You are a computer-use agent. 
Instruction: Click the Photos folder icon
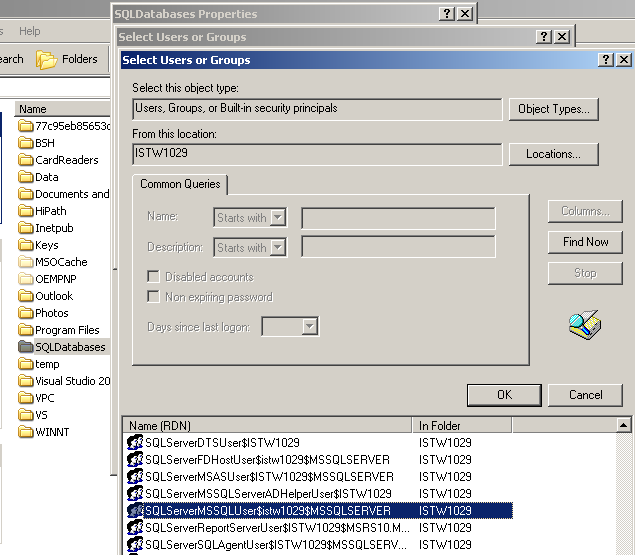(x=26, y=313)
